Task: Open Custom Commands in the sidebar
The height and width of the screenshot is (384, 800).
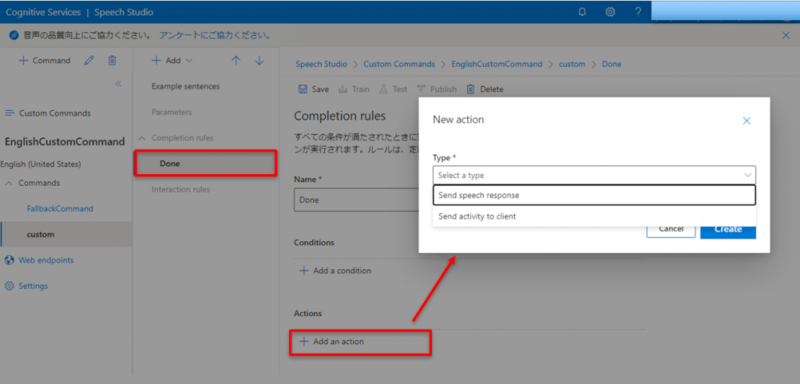Action: pos(48,113)
